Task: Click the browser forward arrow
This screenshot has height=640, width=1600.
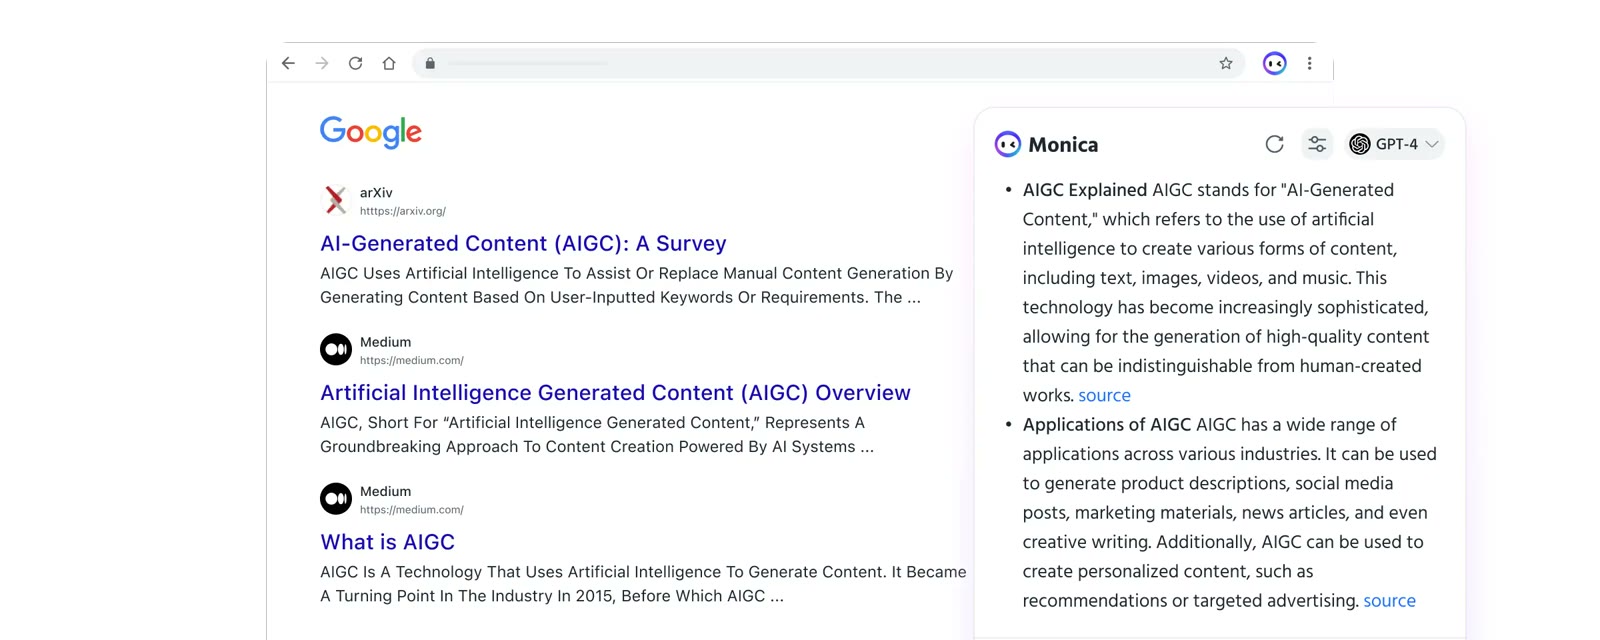Action: pos(322,63)
